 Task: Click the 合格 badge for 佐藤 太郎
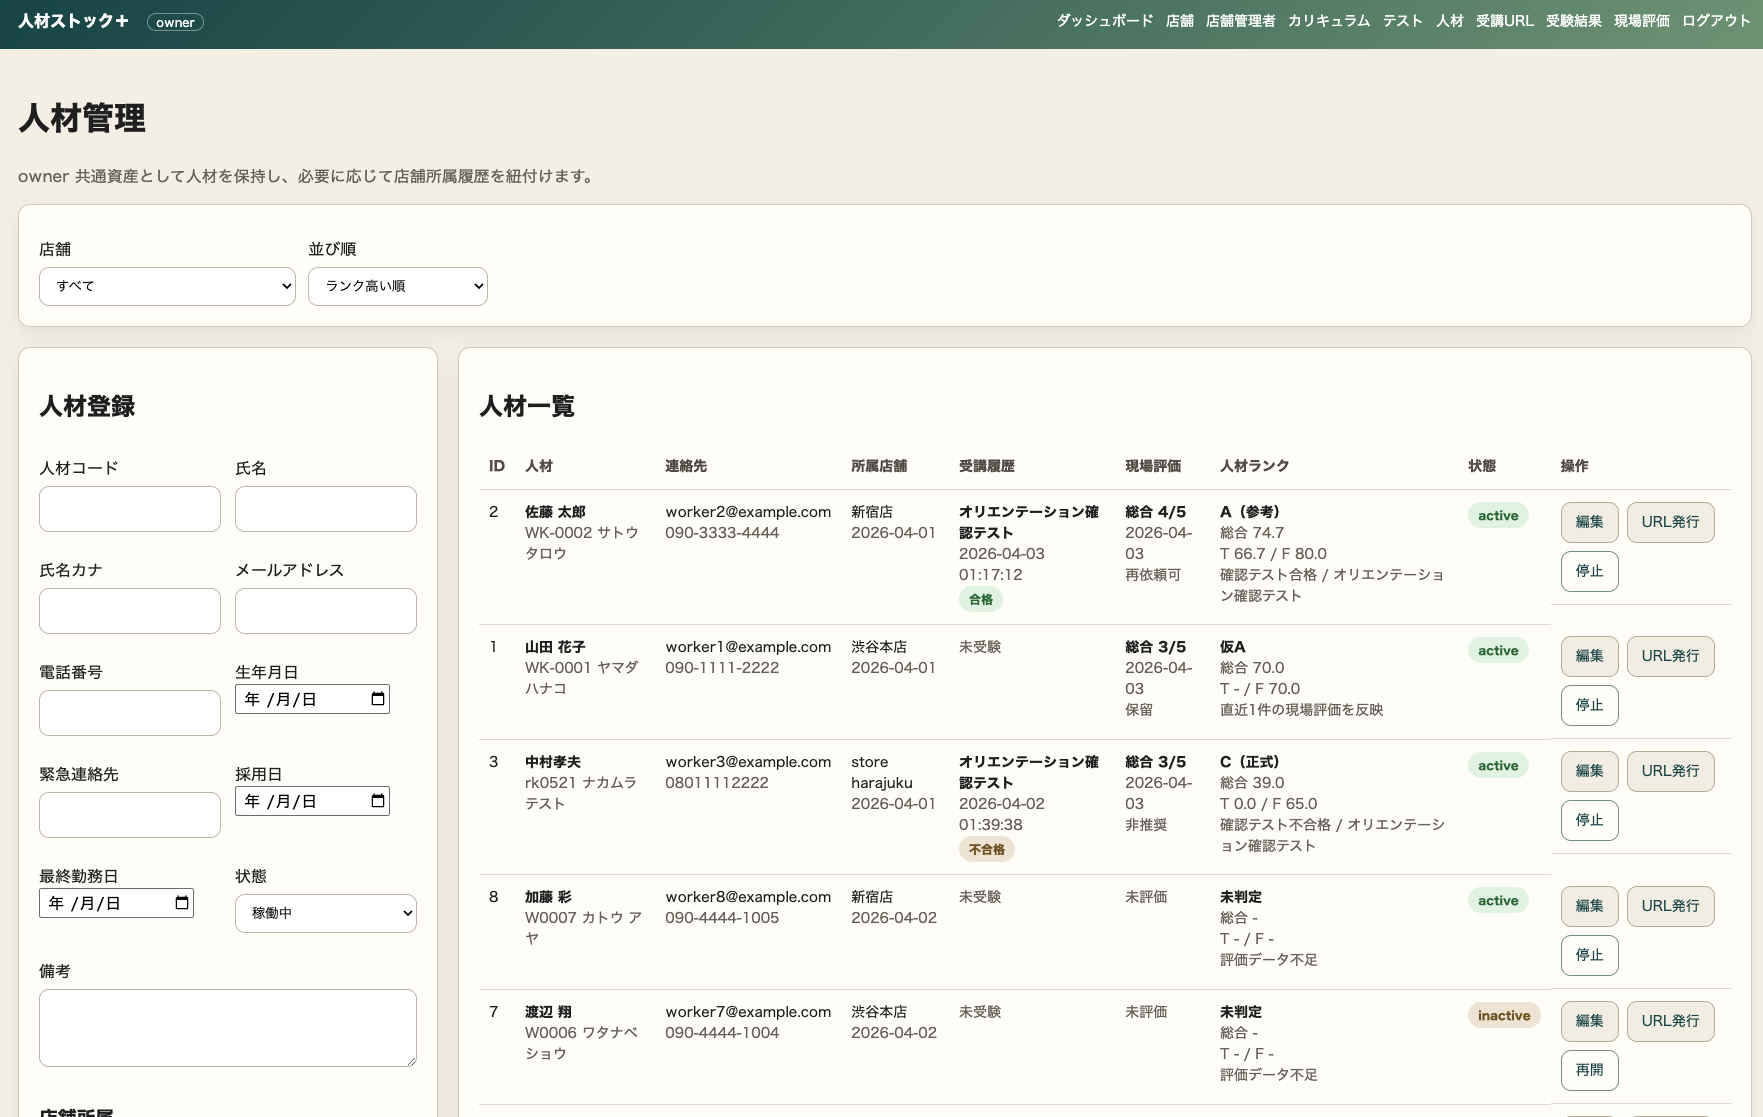981,600
